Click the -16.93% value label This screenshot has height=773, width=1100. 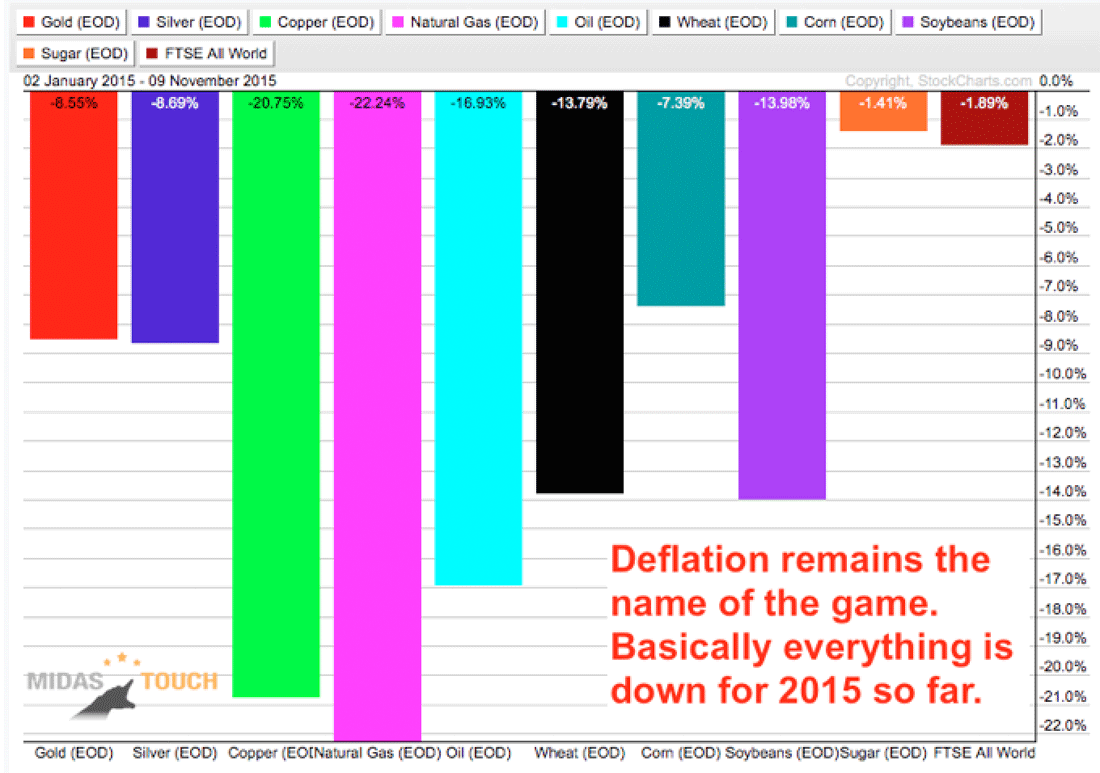[478, 103]
